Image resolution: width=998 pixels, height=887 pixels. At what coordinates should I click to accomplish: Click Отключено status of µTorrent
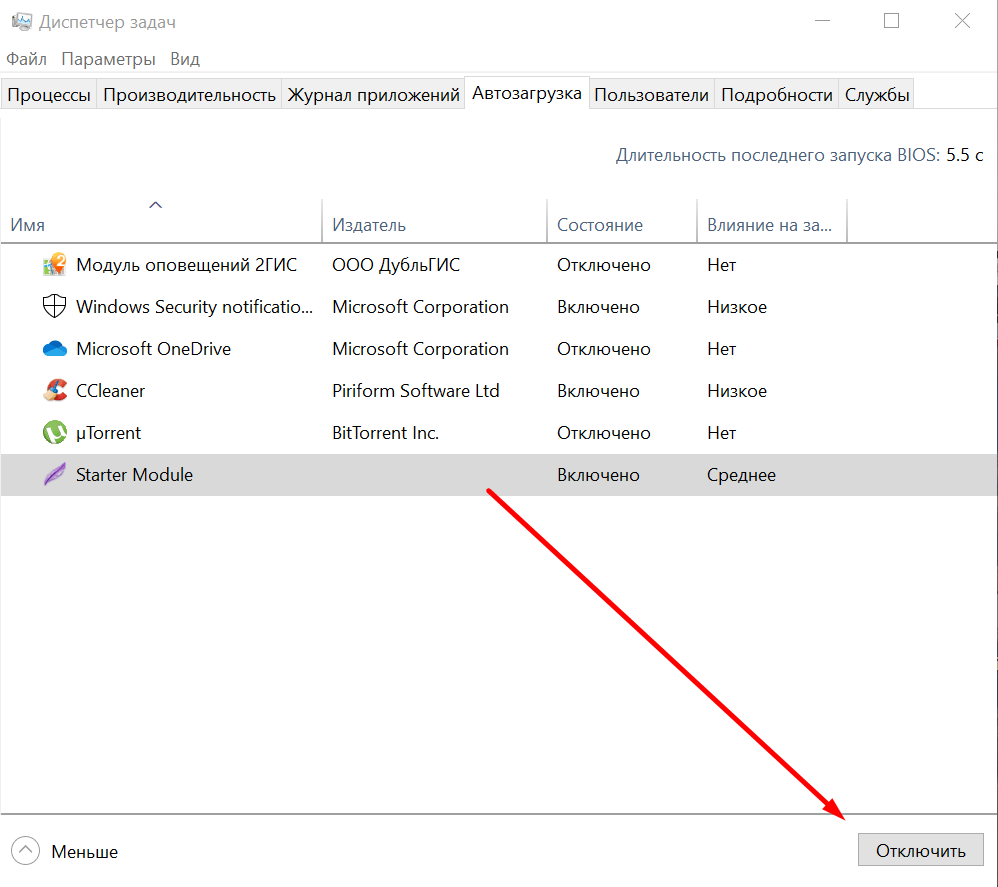pyautogui.click(x=603, y=433)
